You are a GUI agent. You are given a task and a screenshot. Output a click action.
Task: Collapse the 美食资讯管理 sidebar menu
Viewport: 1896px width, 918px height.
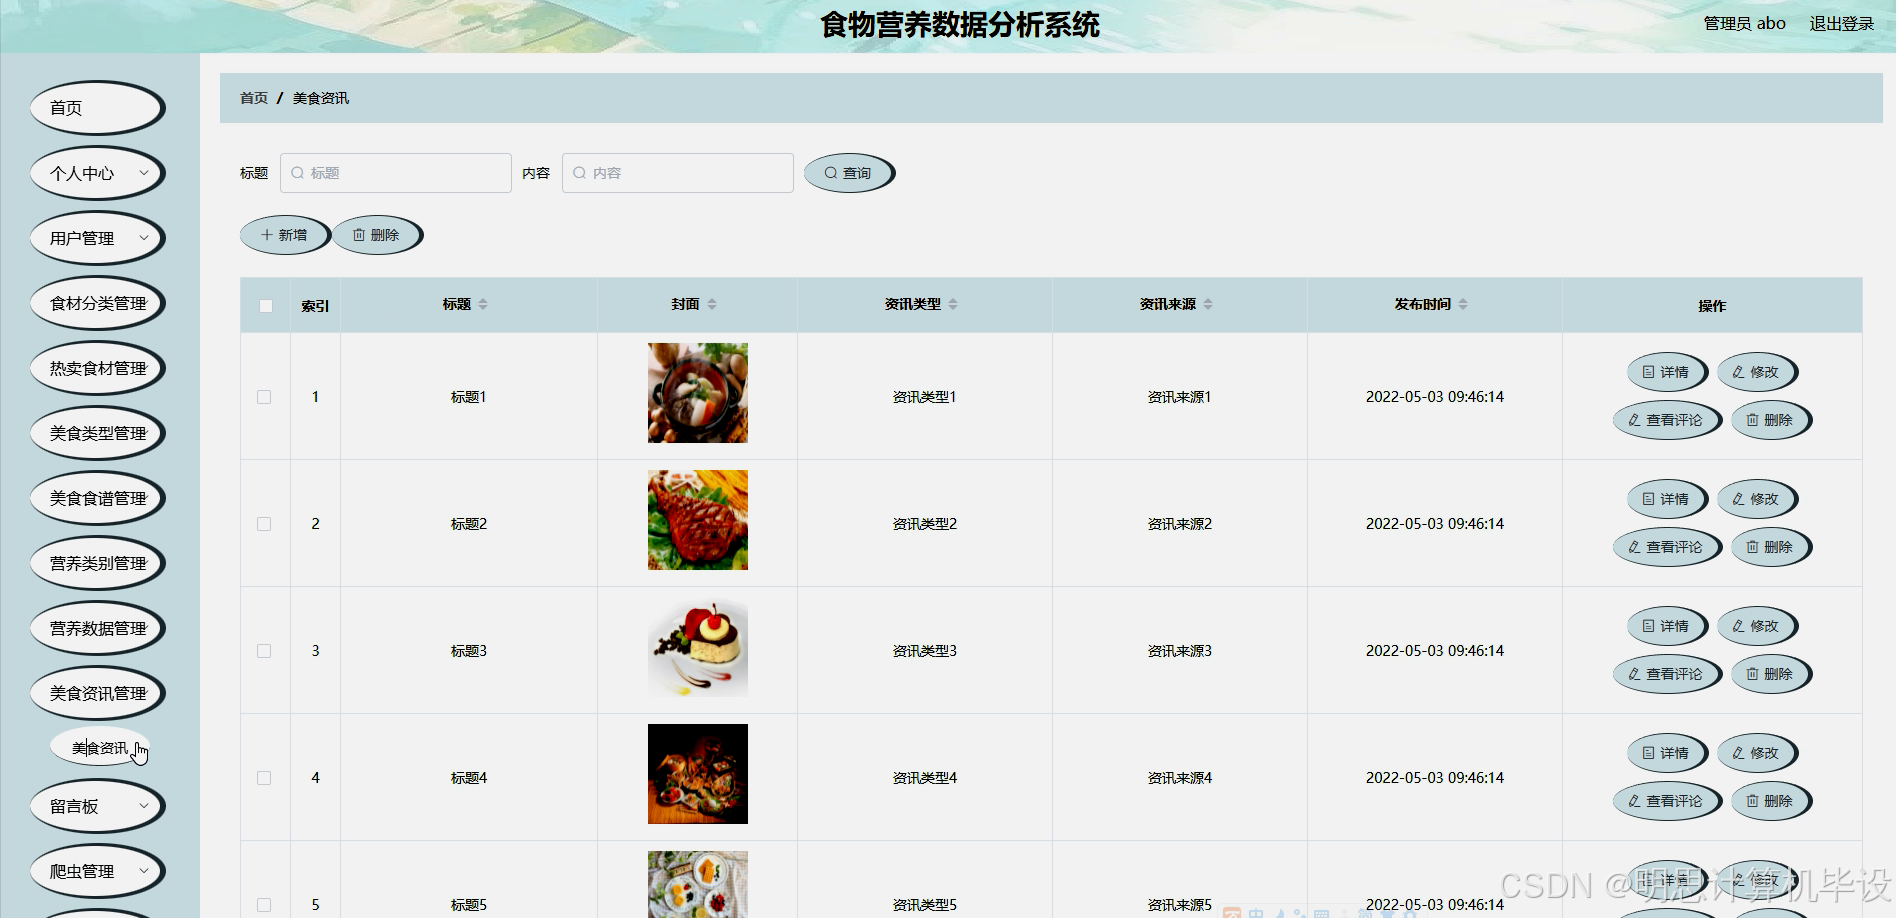click(x=96, y=693)
